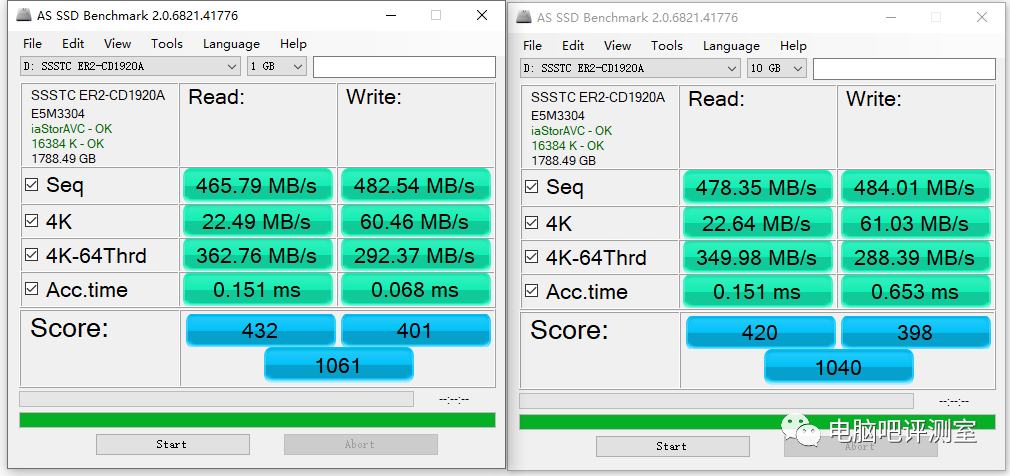
Task: Click write score 401
Action: click(415, 330)
